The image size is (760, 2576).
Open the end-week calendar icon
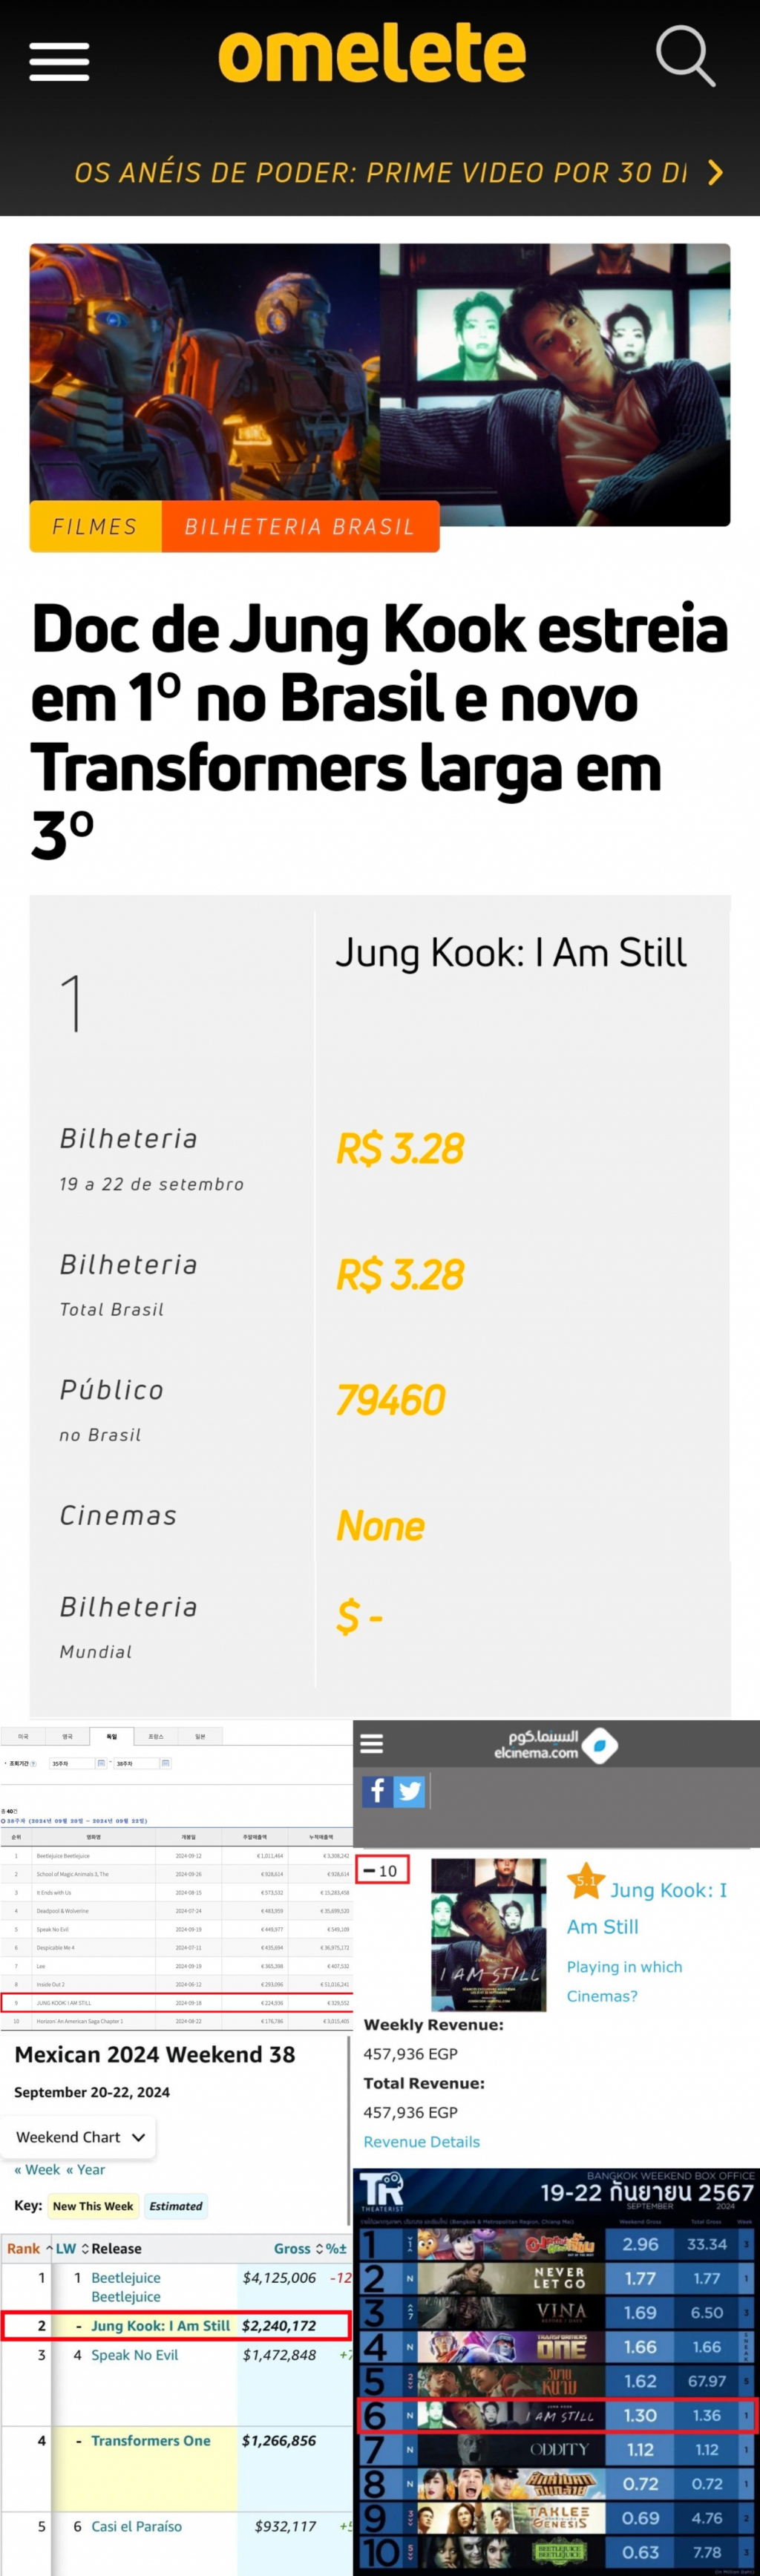[166, 1763]
